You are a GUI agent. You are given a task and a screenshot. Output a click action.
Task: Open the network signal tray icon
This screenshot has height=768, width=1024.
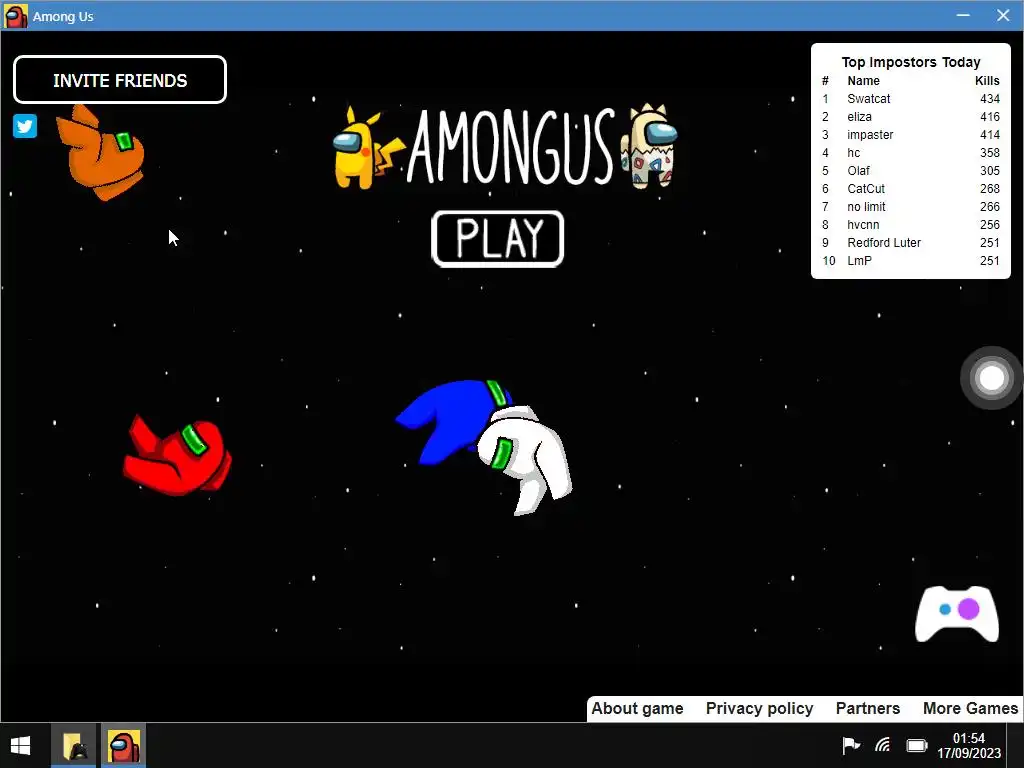pos(883,744)
